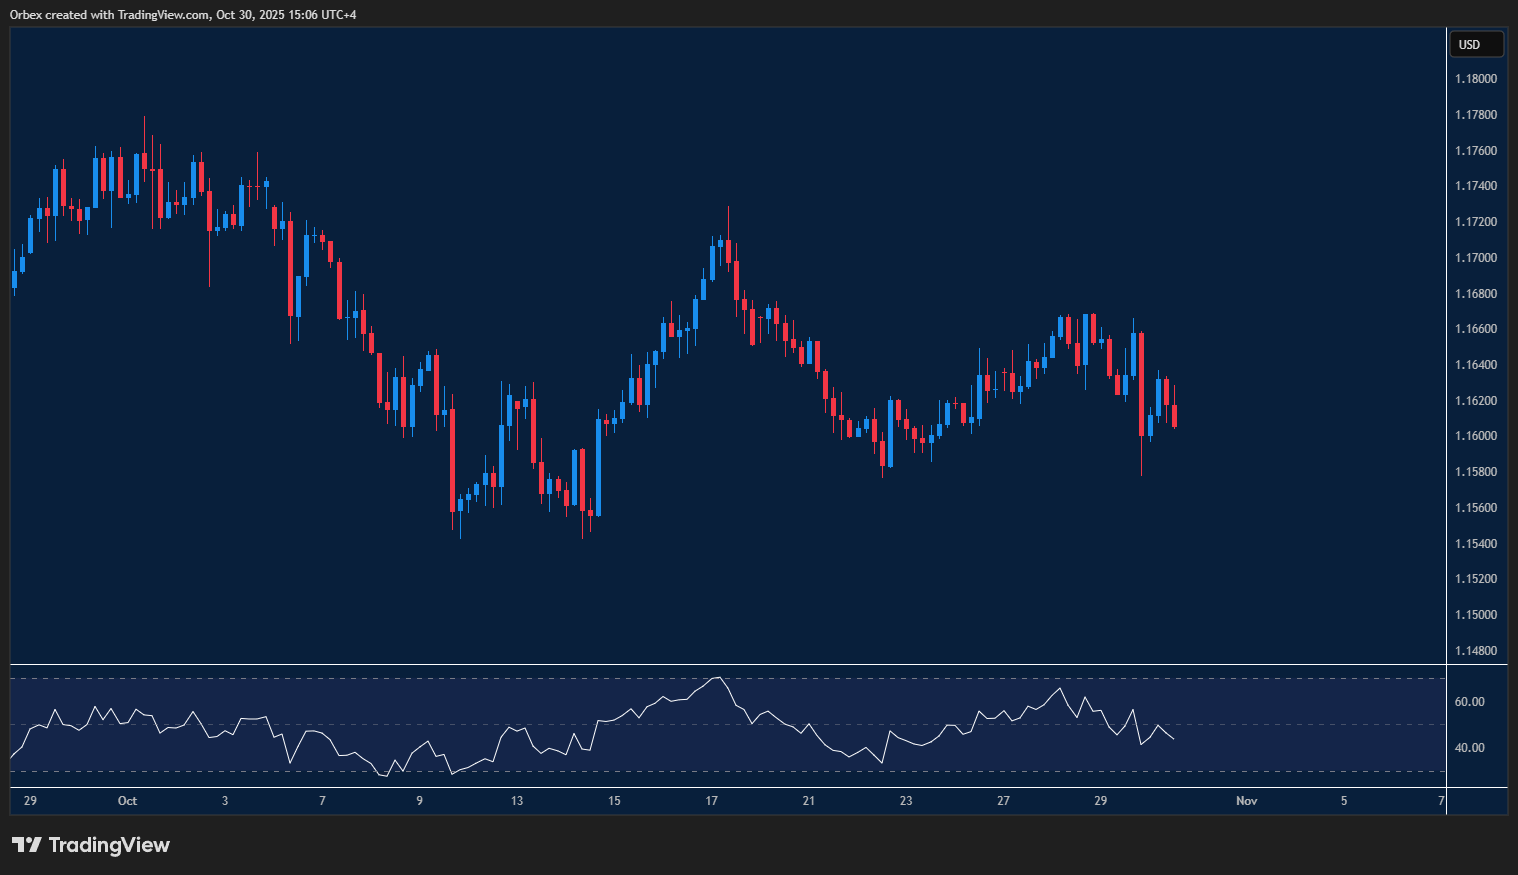Screen dimensions: 1518x875
Task: Click the Nov label on the time axis
Action: (x=1247, y=801)
